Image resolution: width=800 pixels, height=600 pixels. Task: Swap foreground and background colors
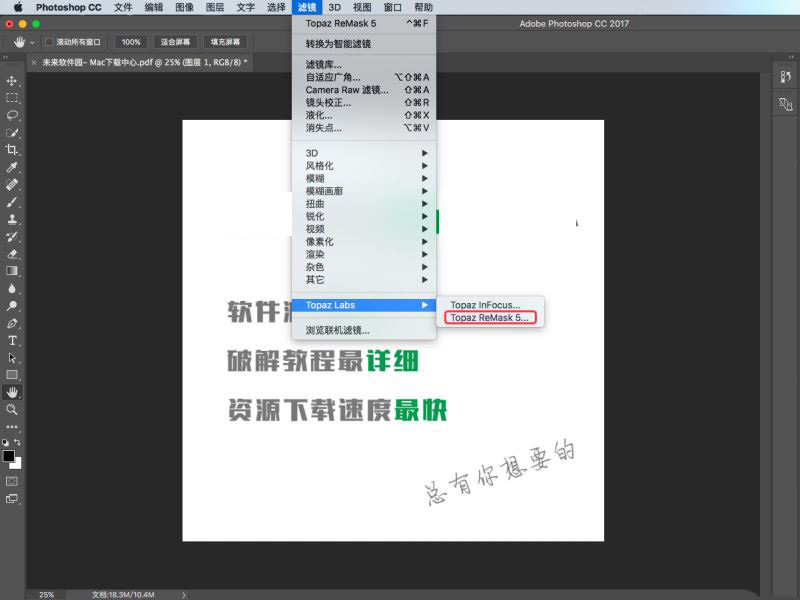pos(18,442)
